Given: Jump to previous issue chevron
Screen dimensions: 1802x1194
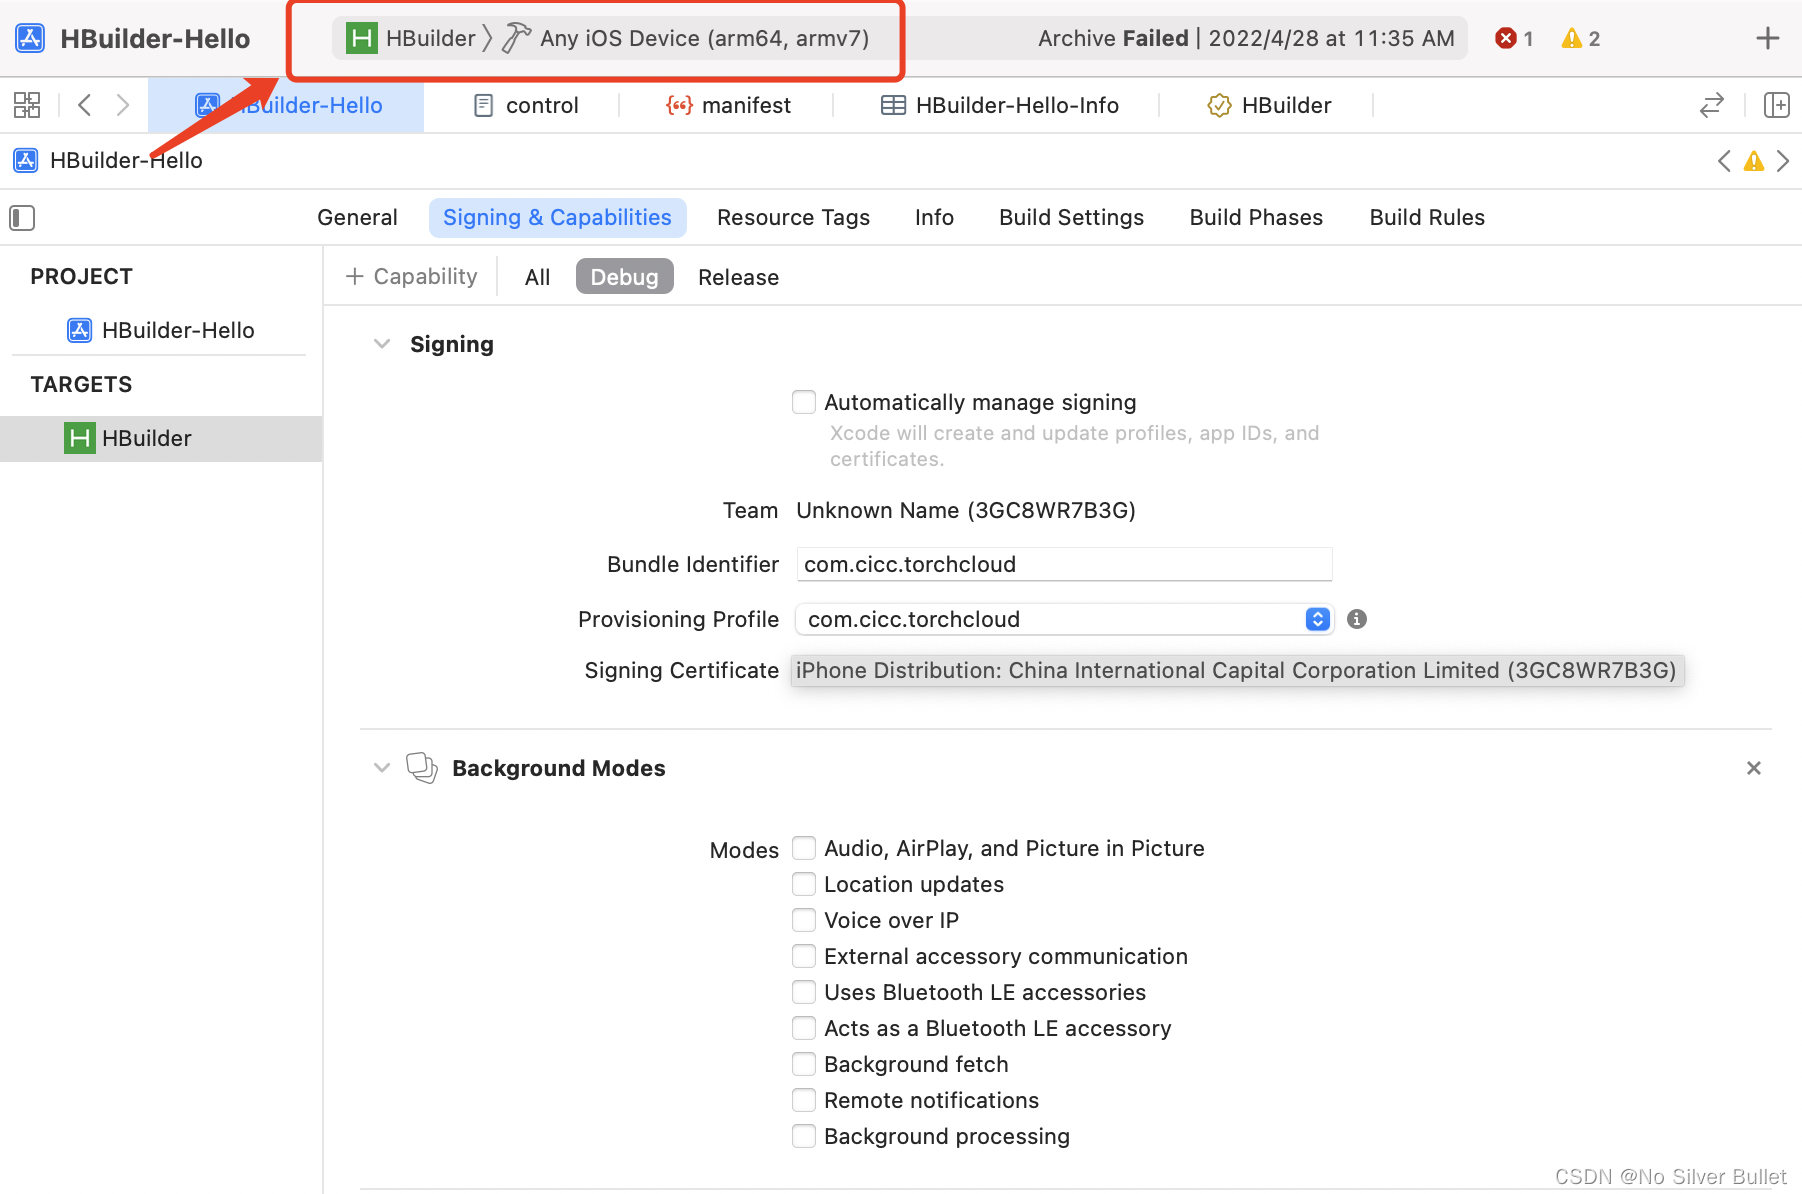Looking at the screenshot, I should pos(1724,161).
